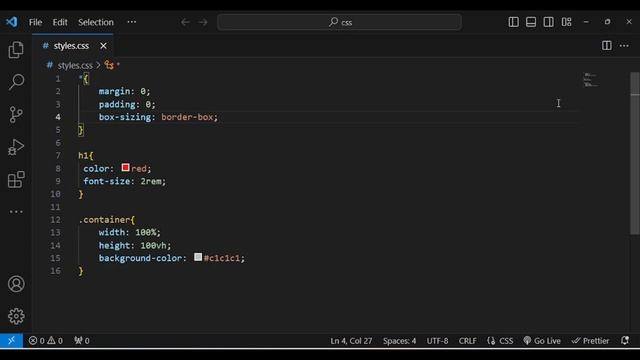Click the 100vh height value
Viewport: 640px width, 360px height.
click(x=153, y=245)
